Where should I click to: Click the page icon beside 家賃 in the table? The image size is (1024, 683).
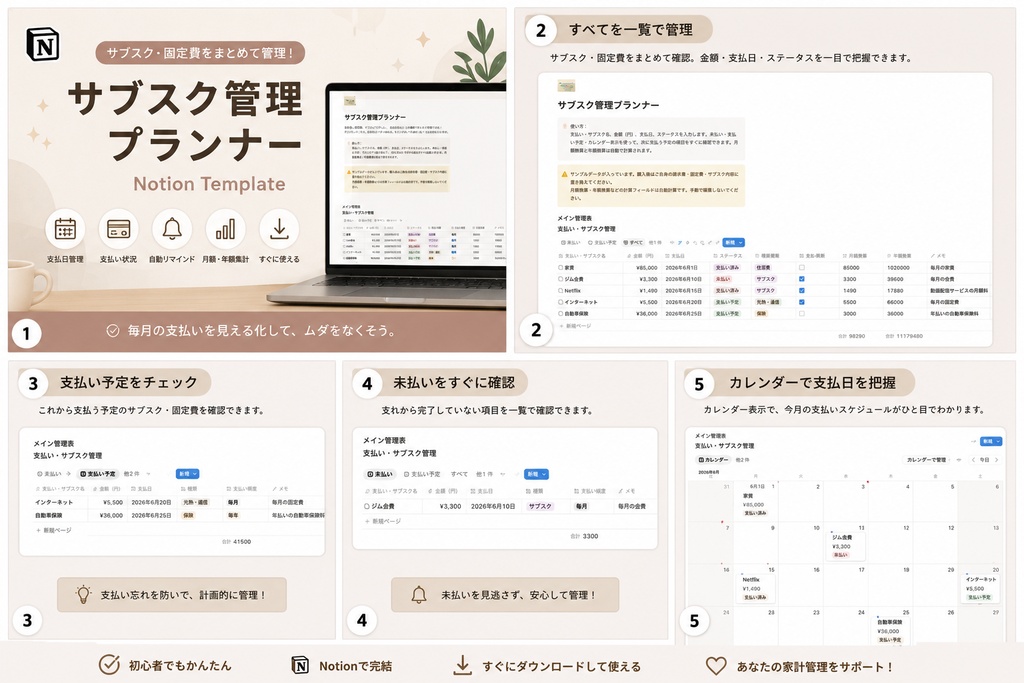561,268
